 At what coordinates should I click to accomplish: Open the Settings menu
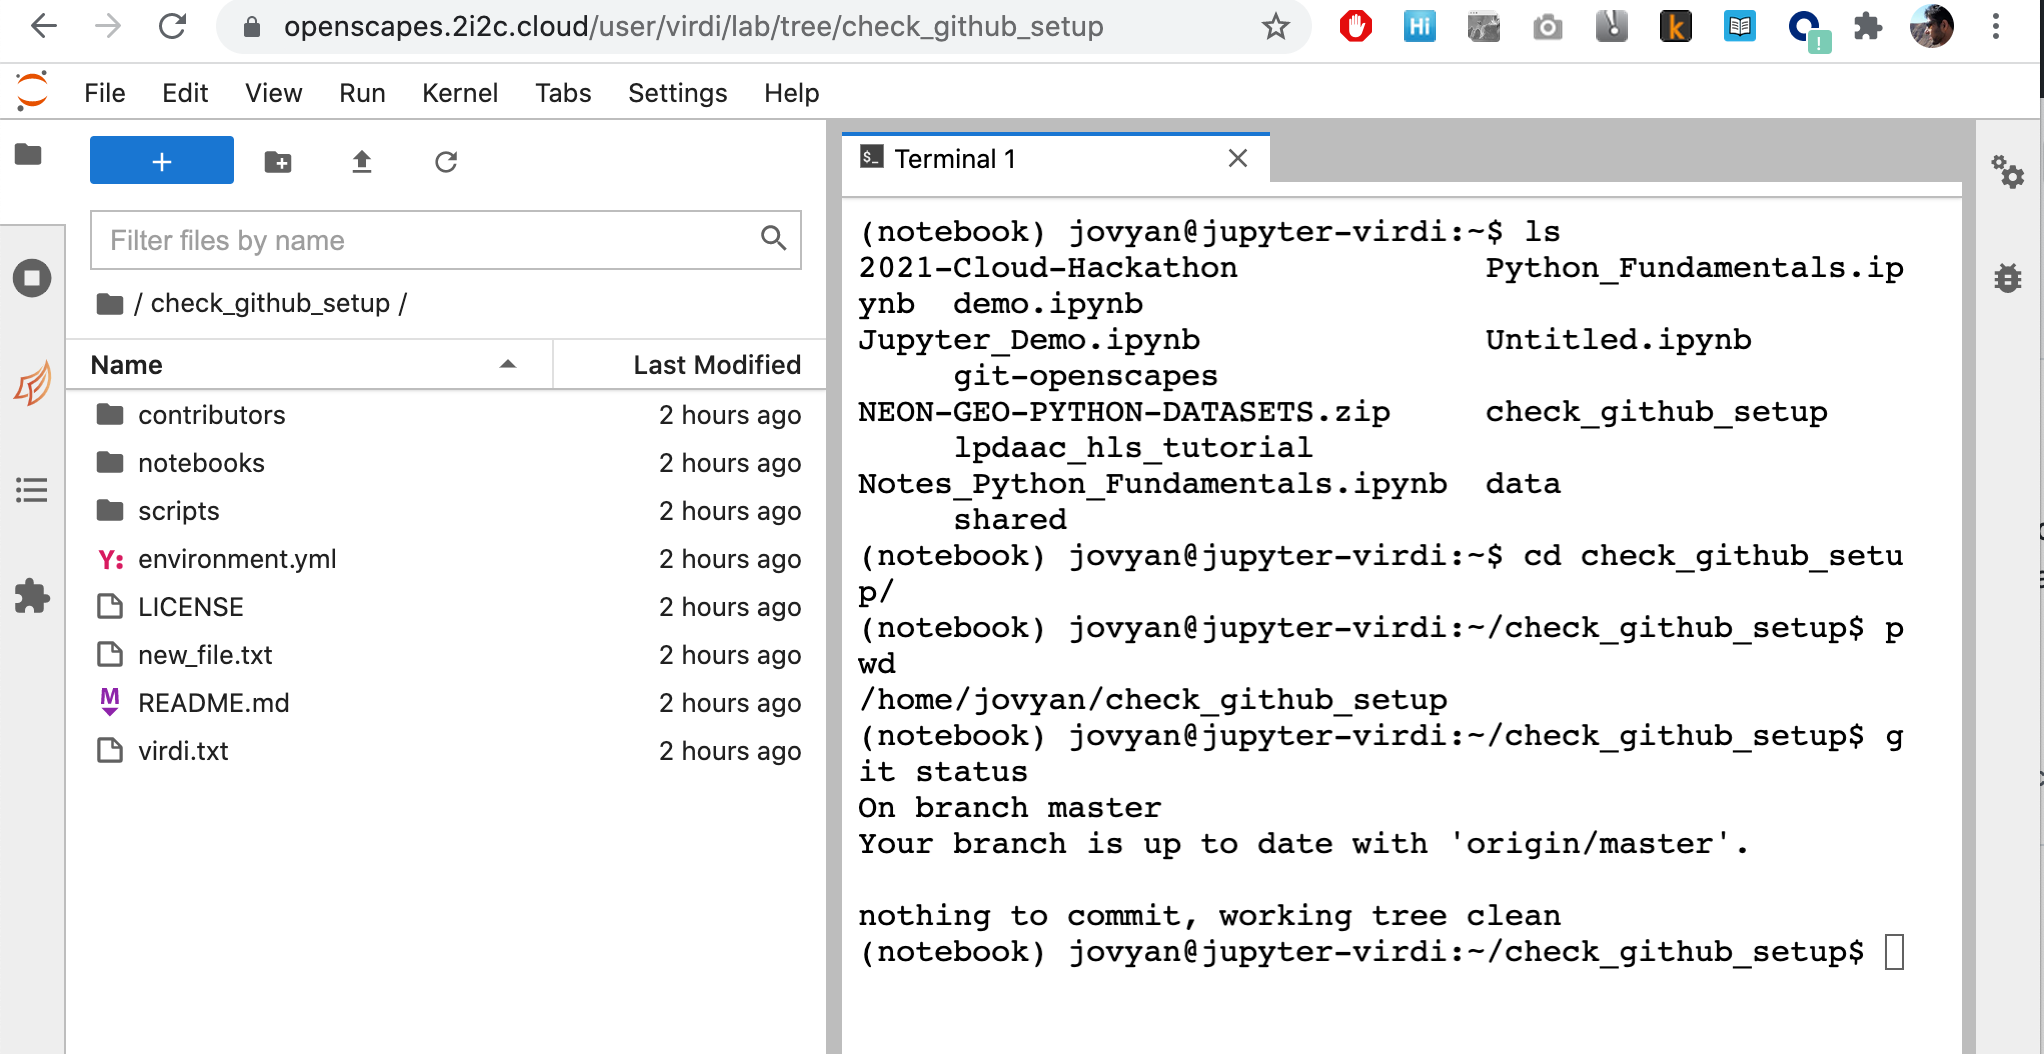click(676, 92)
